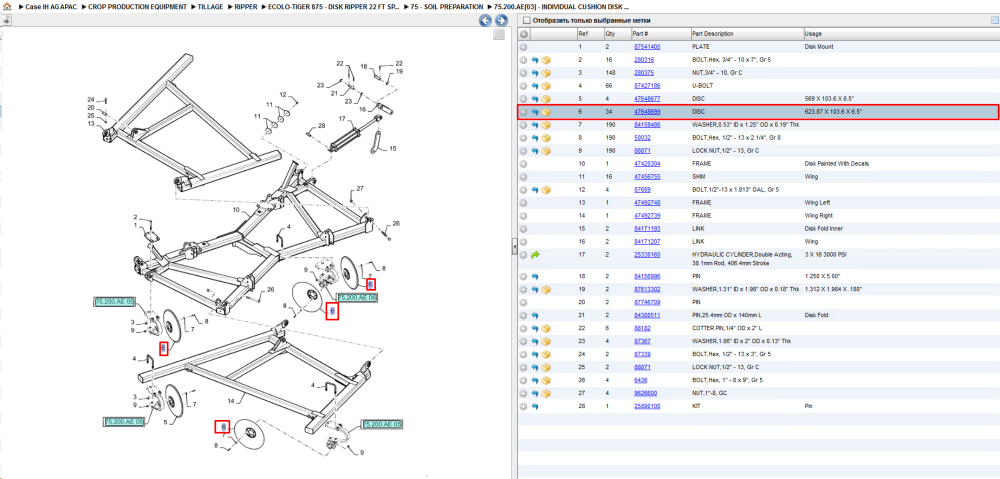Select 'U-BOLT' description cell
The height and width of the screenshot is (479, 1000).
(x=702, y=85)
